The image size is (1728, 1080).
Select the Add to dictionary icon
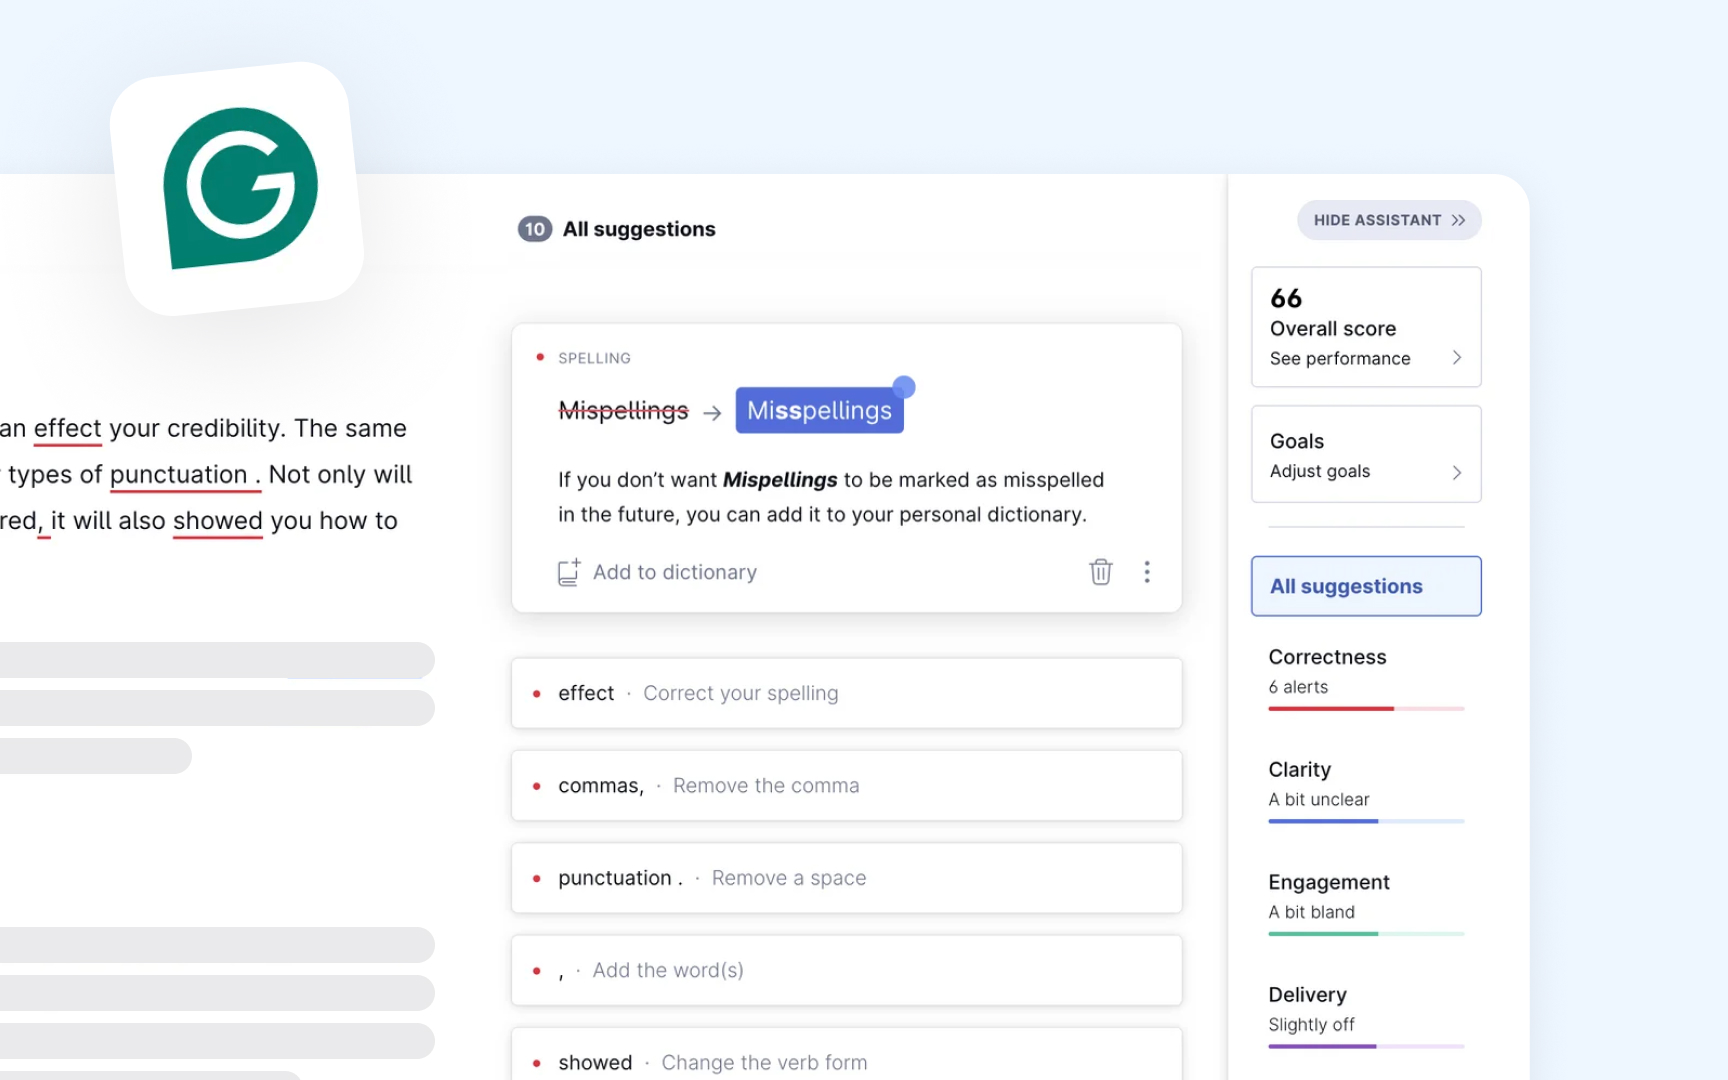coord(568,571)
